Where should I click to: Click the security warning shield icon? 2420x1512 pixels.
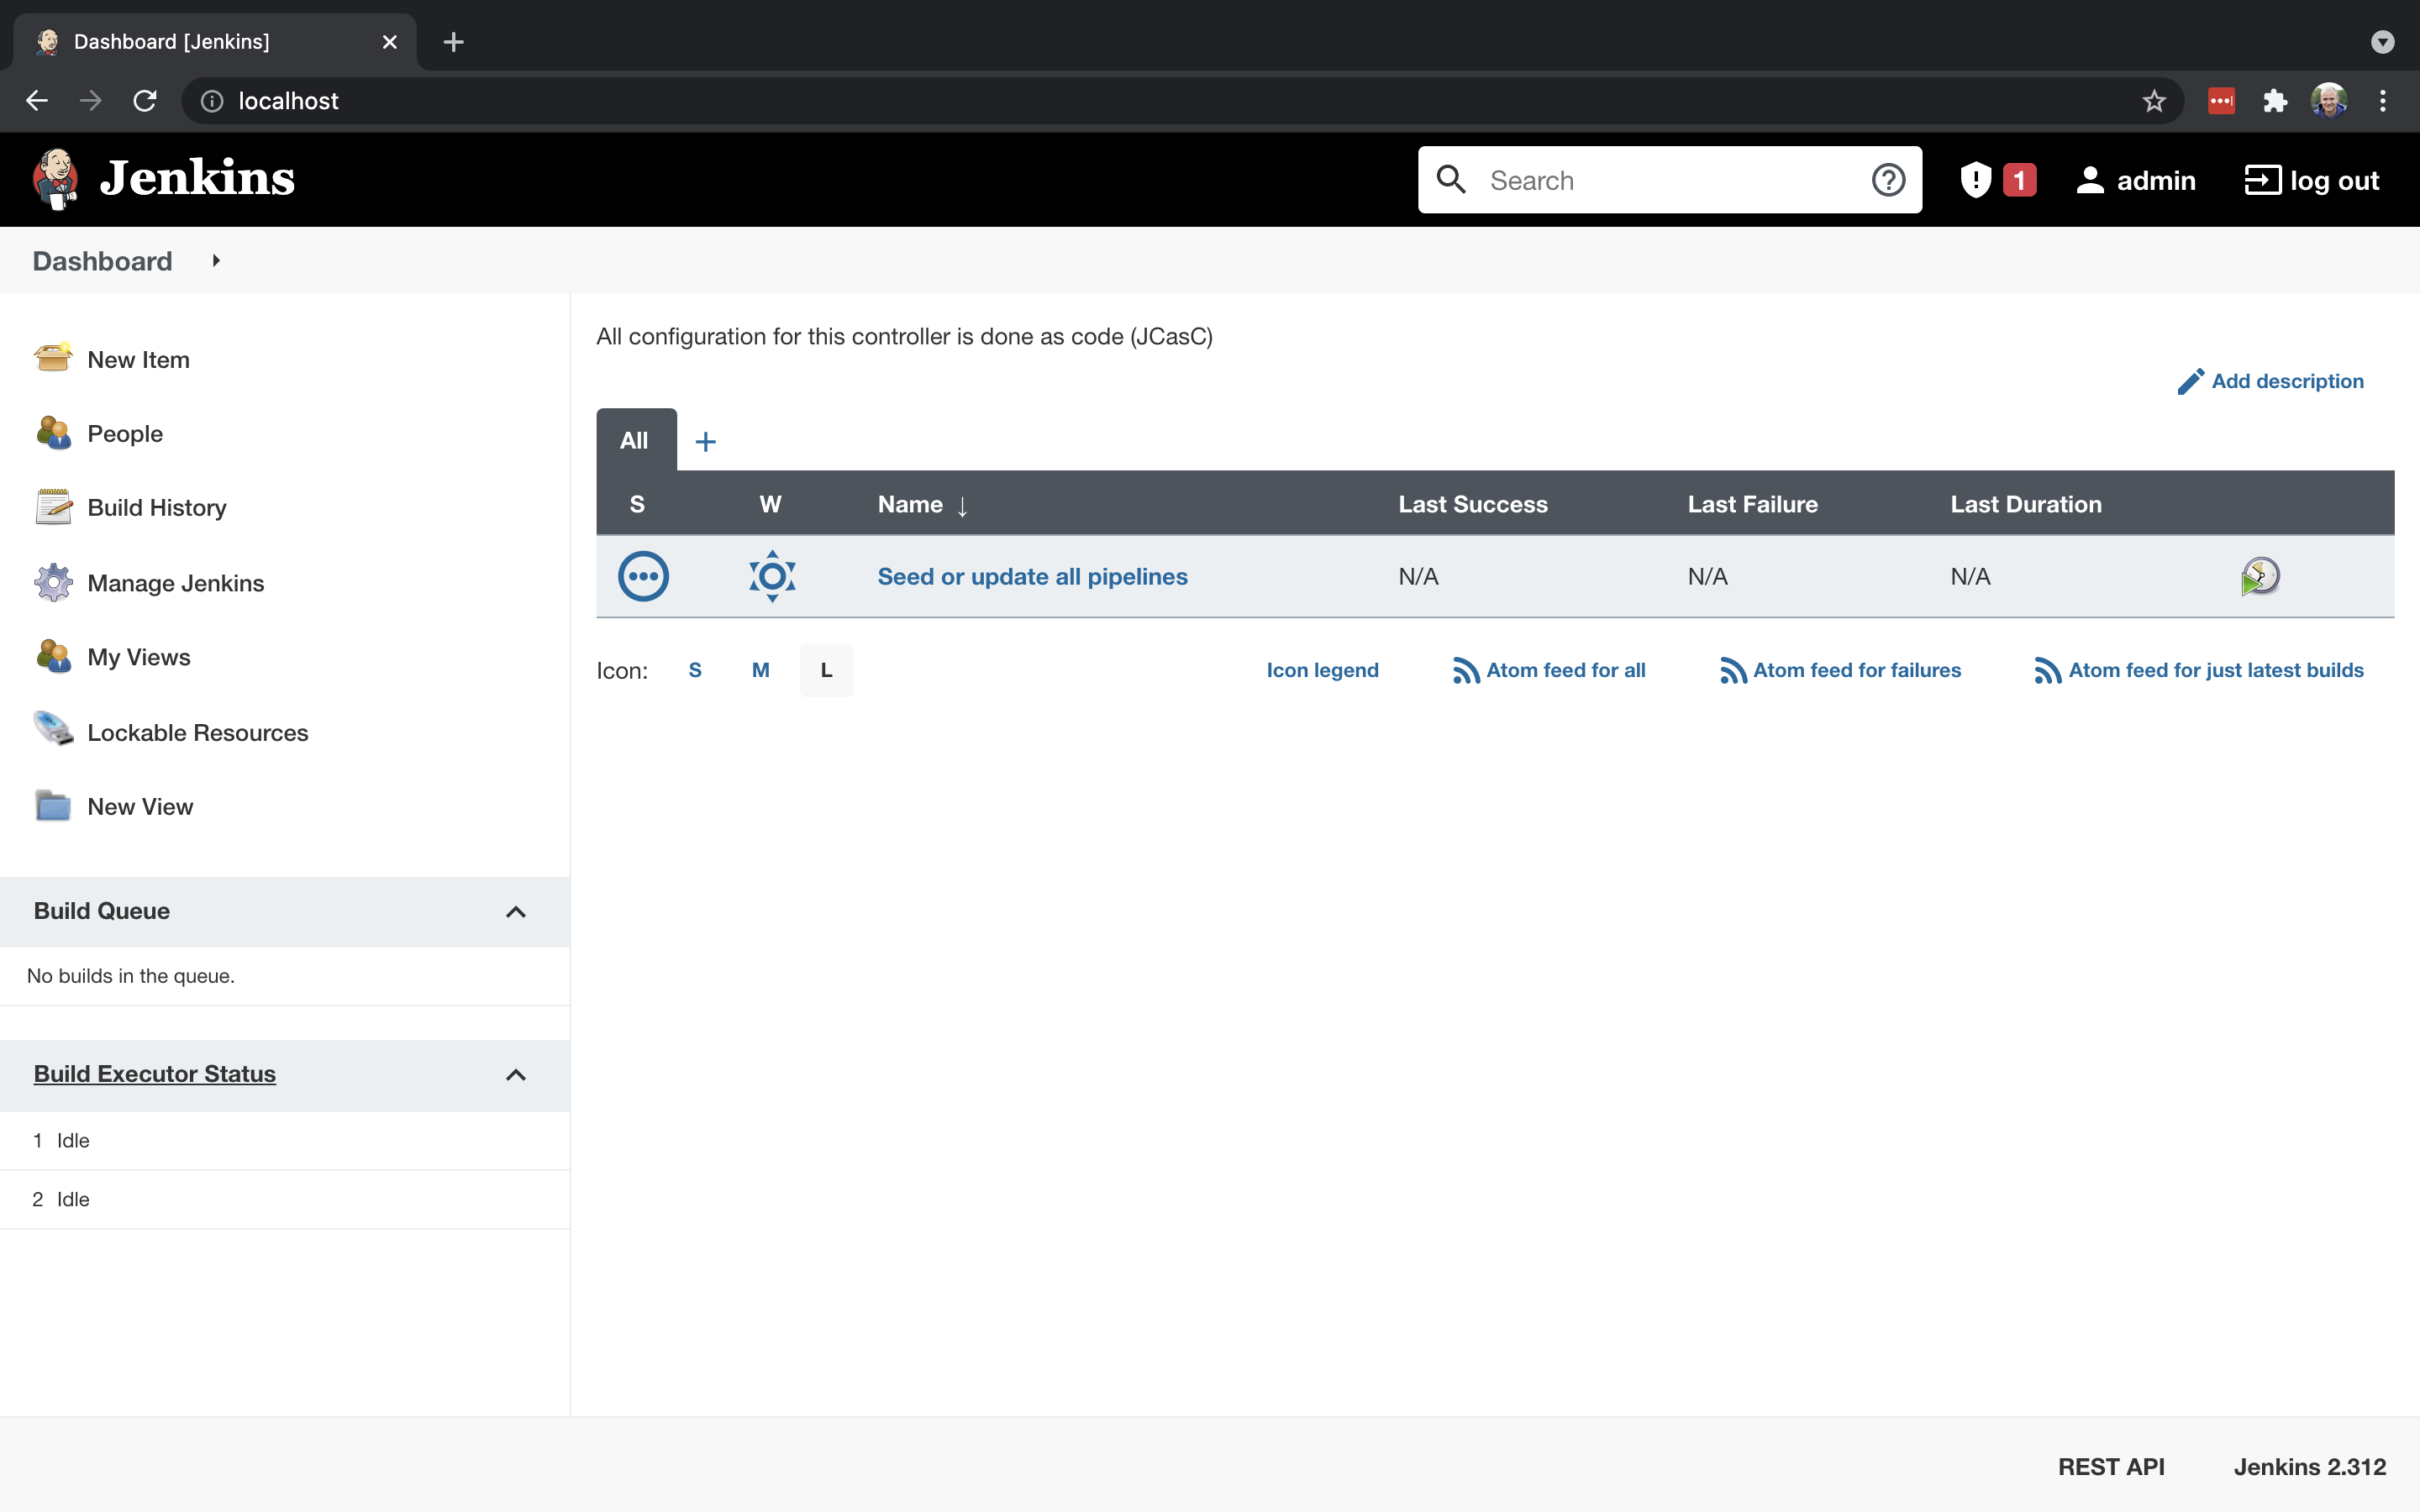pos(1976,180)
